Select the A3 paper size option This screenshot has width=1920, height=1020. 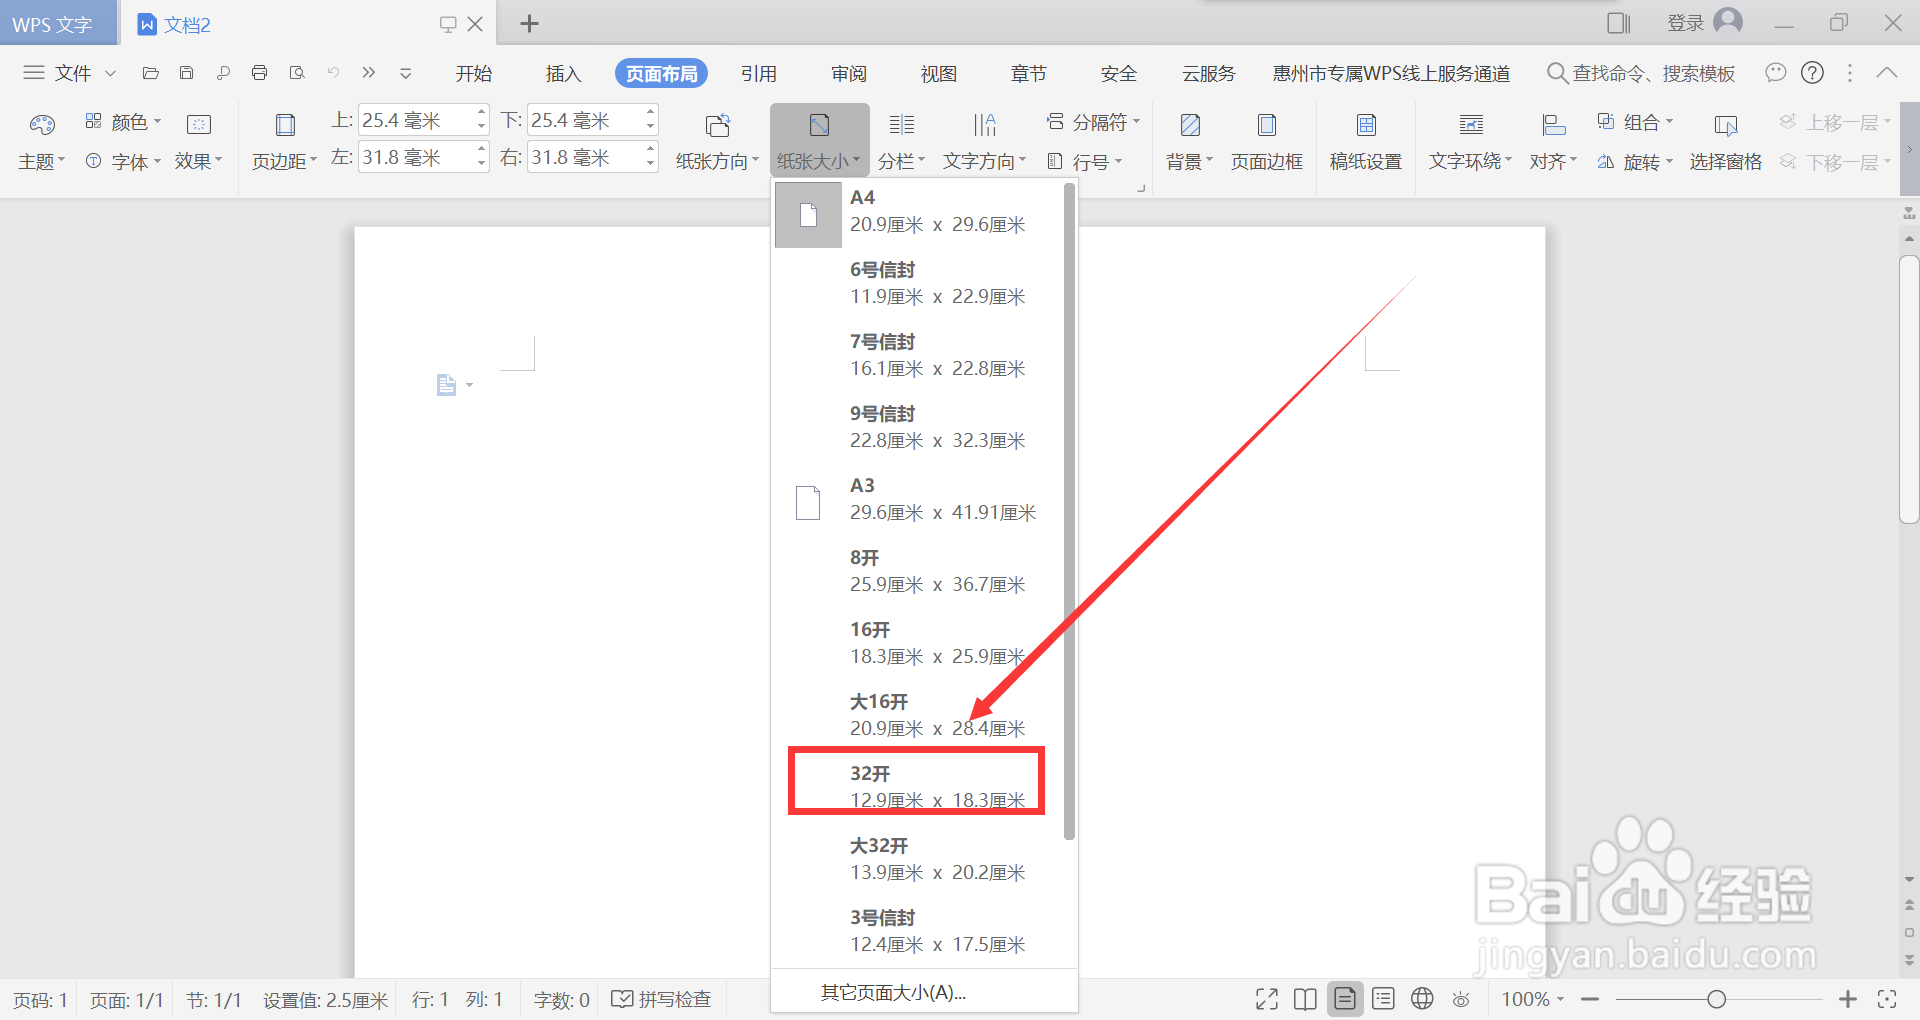click(x=918, y=500)
